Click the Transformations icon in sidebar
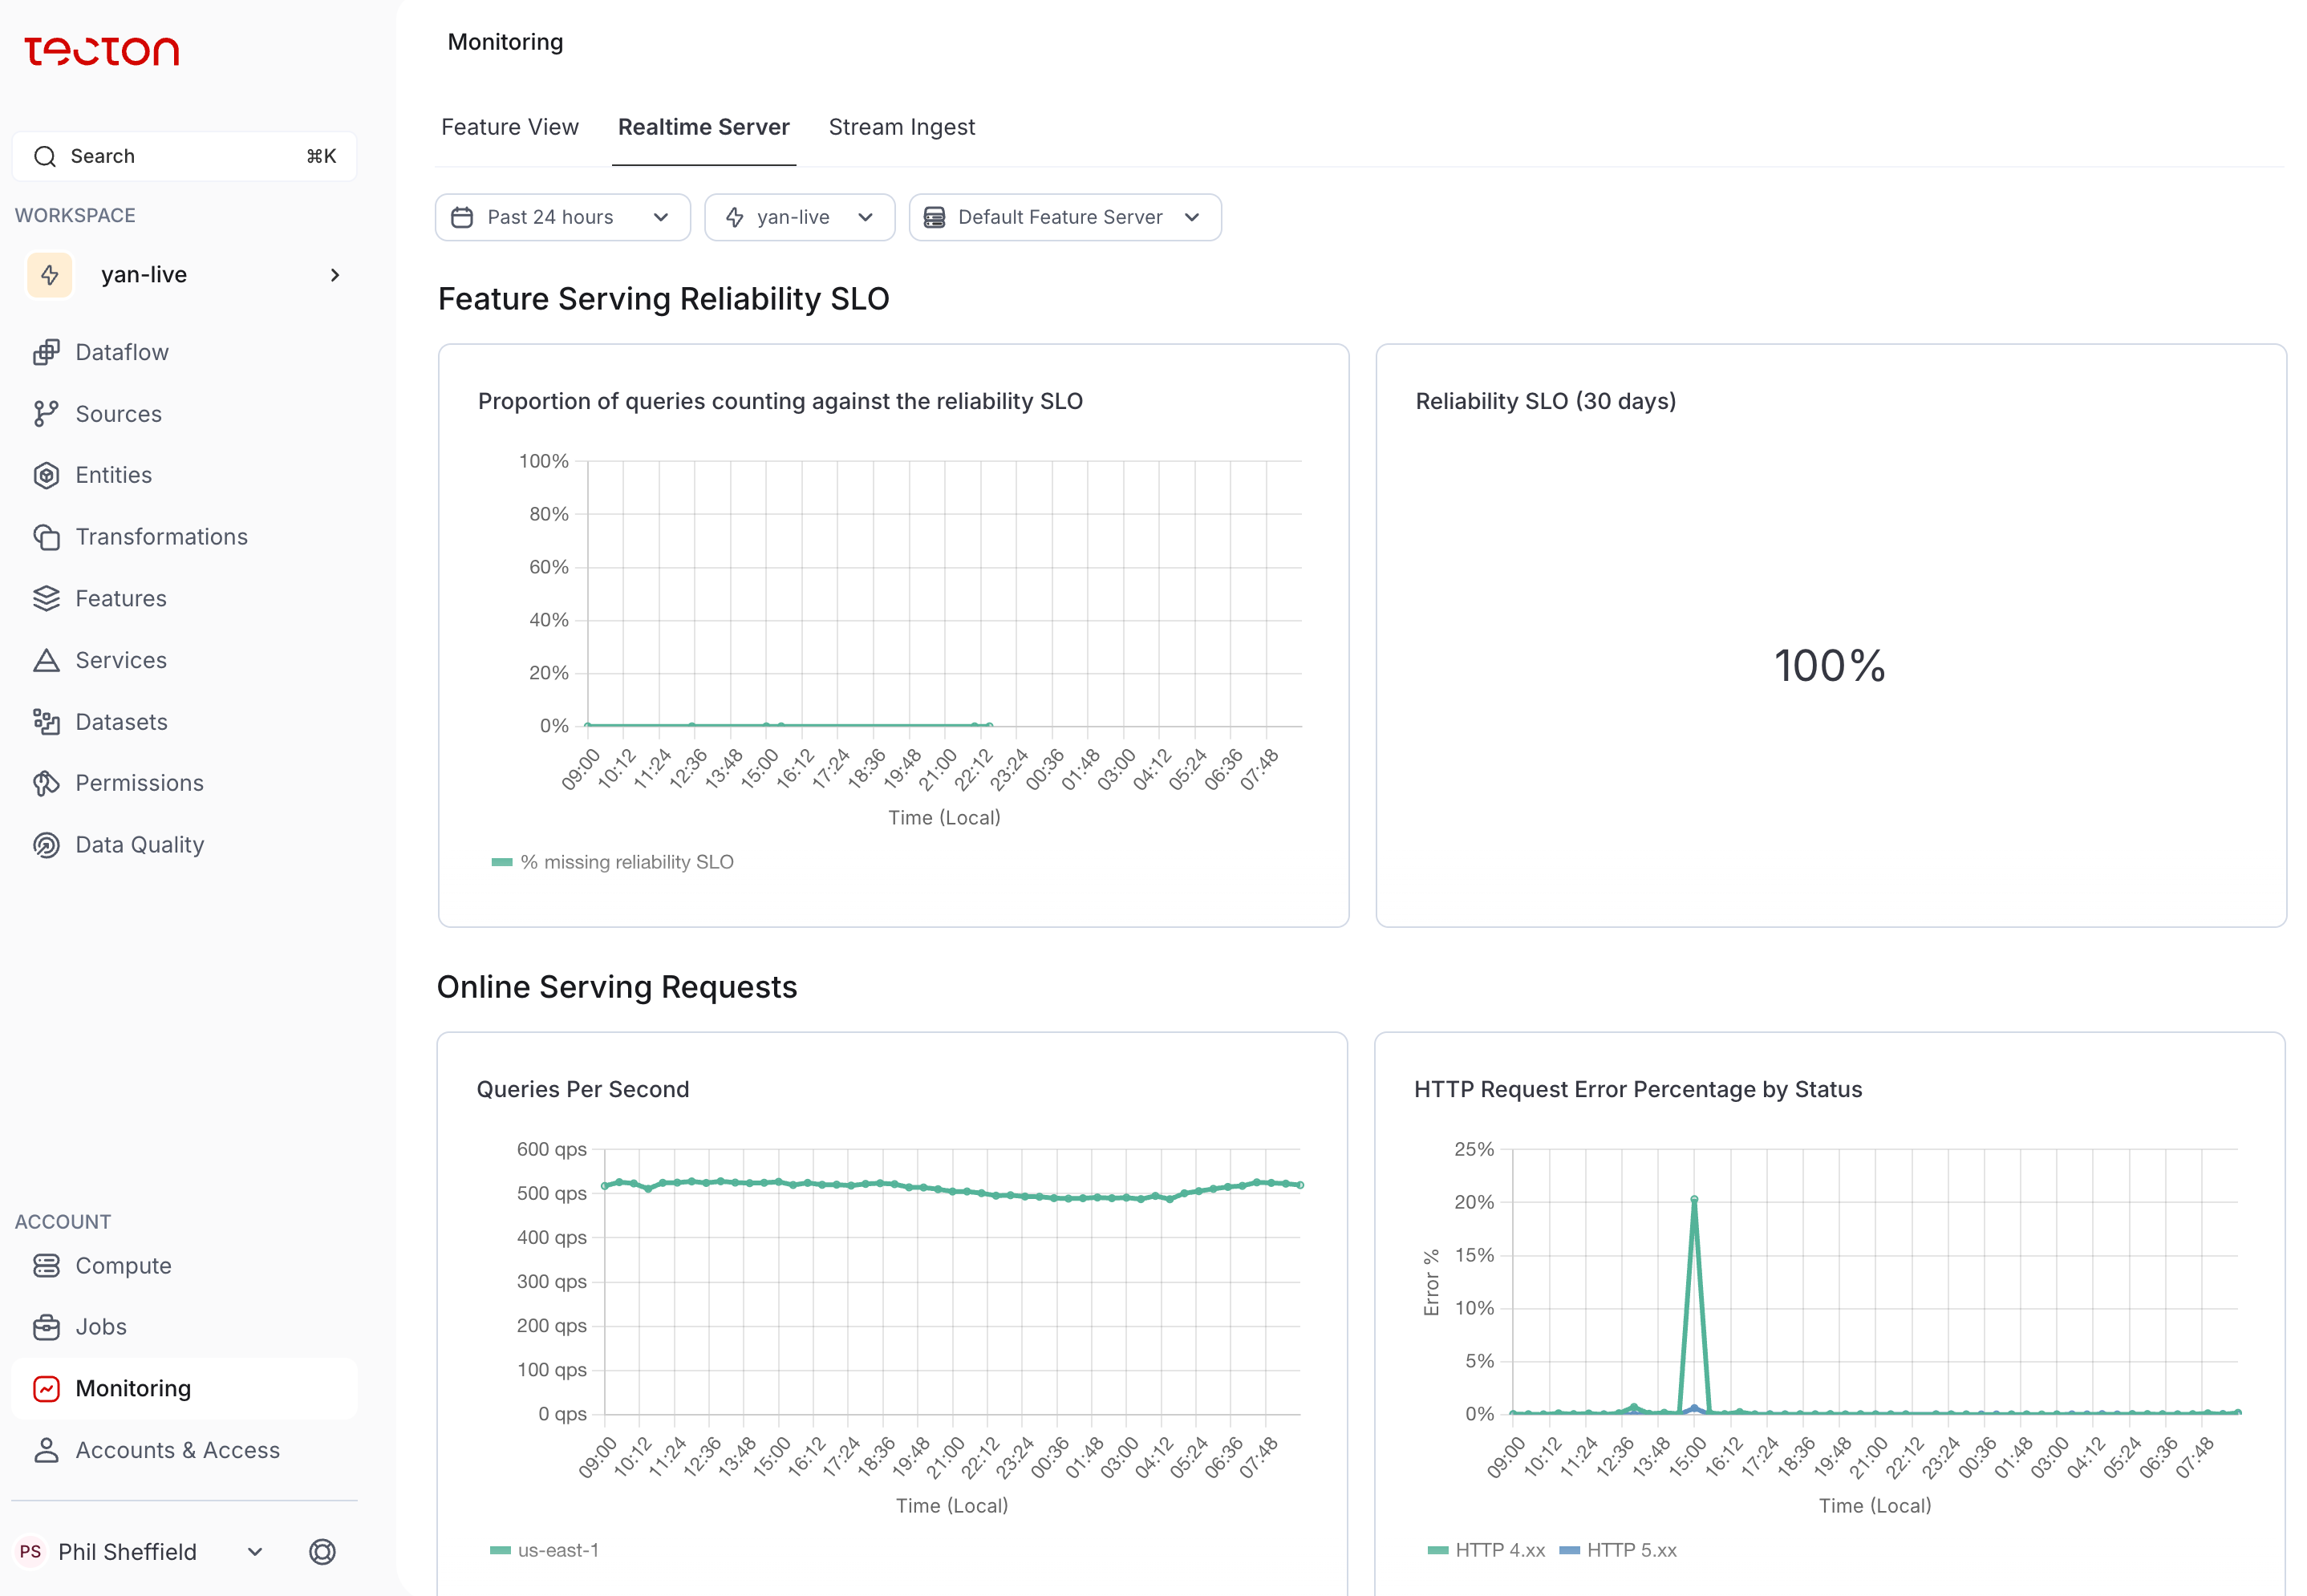 47,536
